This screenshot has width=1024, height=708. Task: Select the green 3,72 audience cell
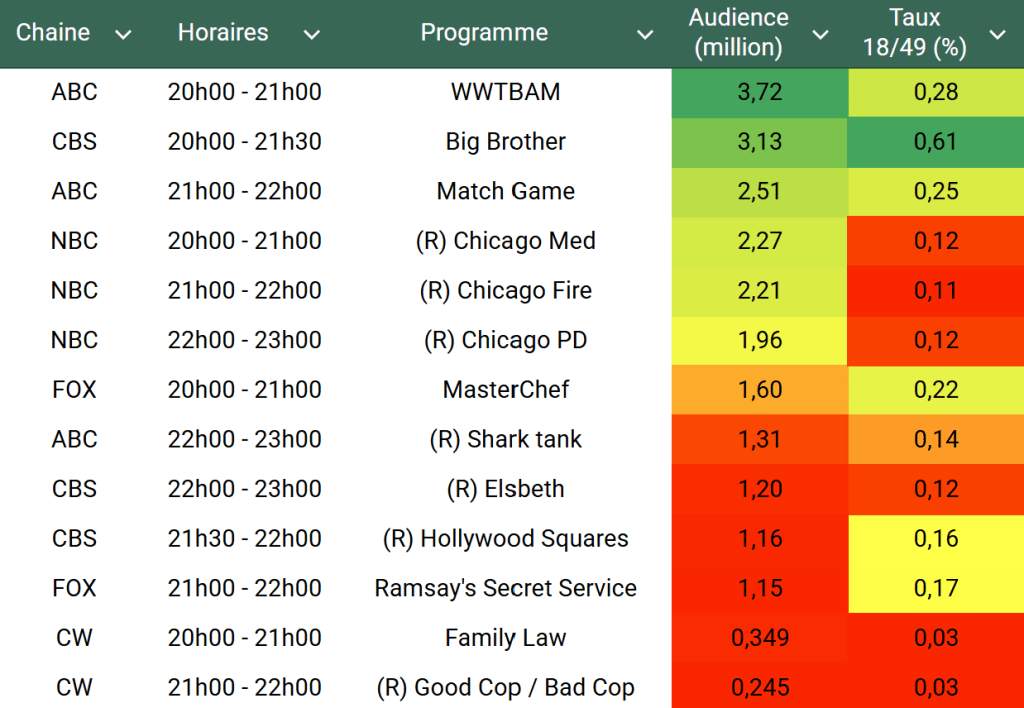[759, 92]
